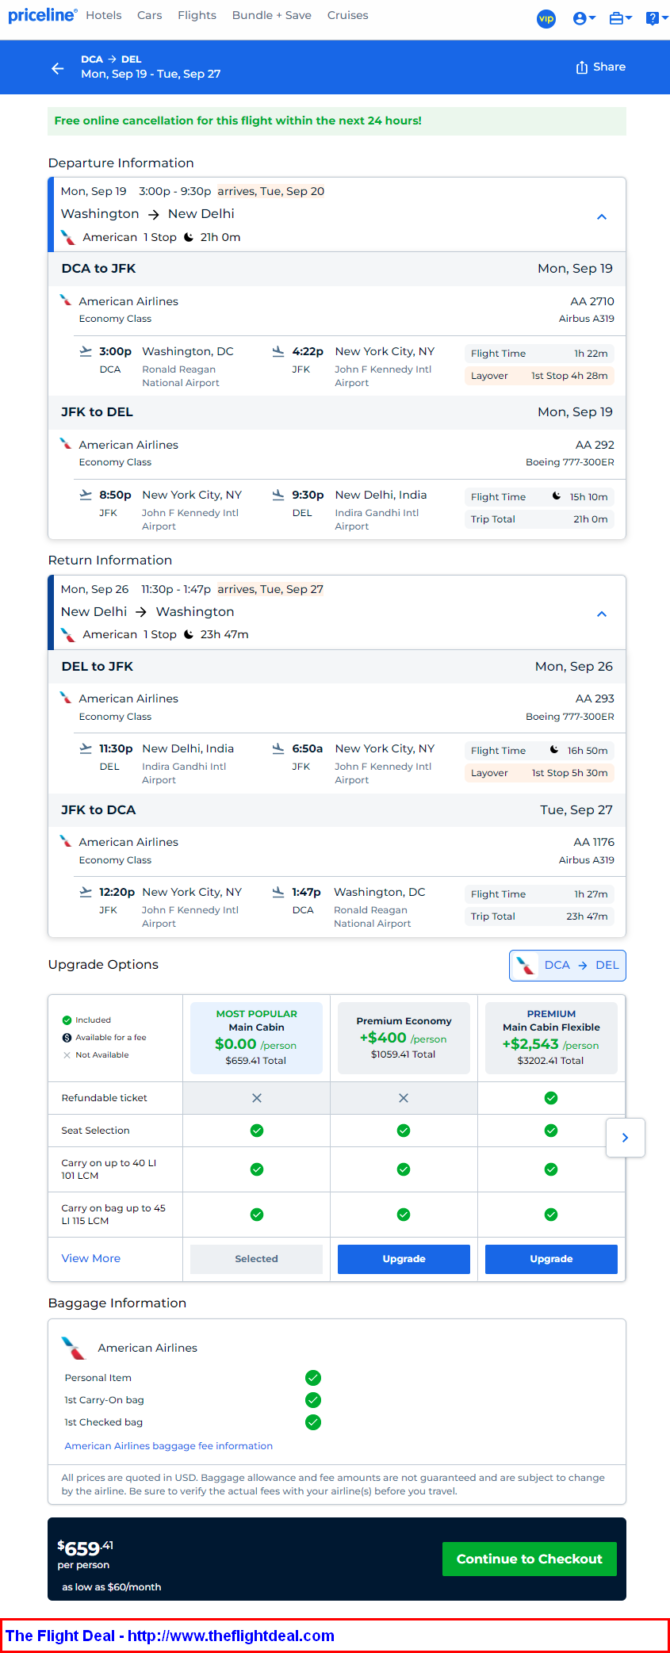Open the Bundle + Save menu item
The image size is (670, 1653).
point(272,15)
